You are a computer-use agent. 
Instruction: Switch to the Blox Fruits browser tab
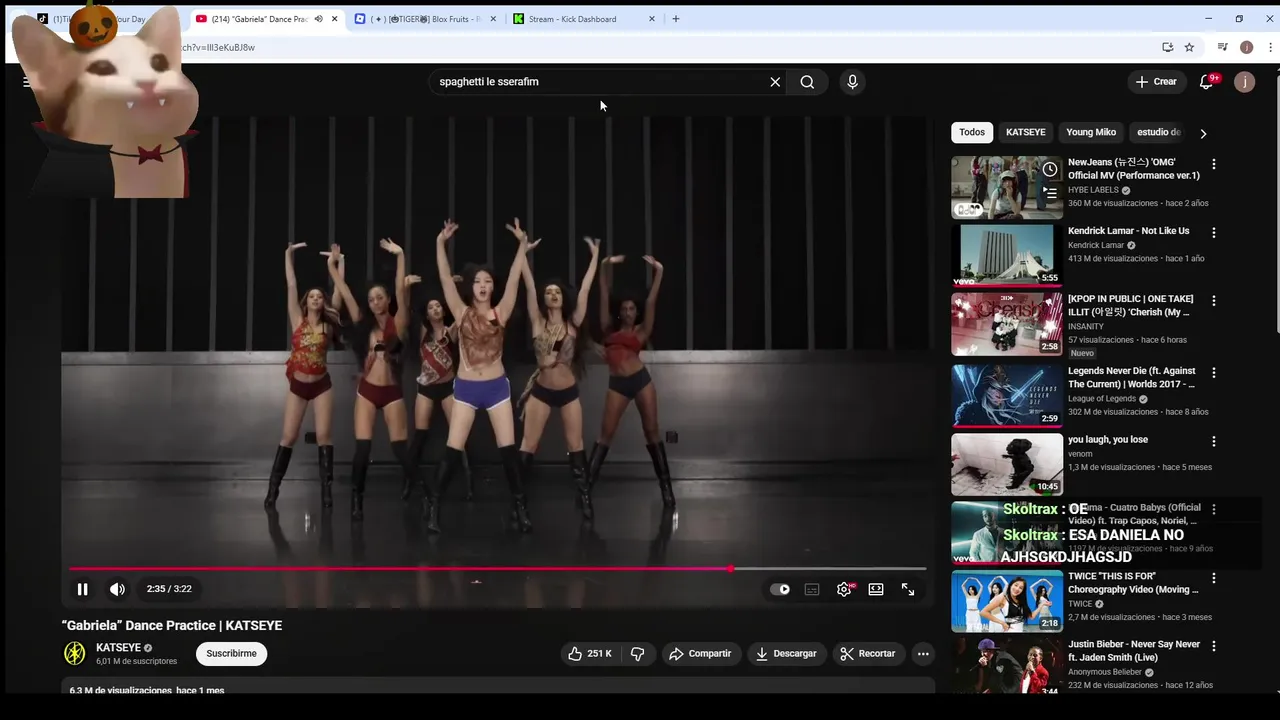(x=425, y=19)
